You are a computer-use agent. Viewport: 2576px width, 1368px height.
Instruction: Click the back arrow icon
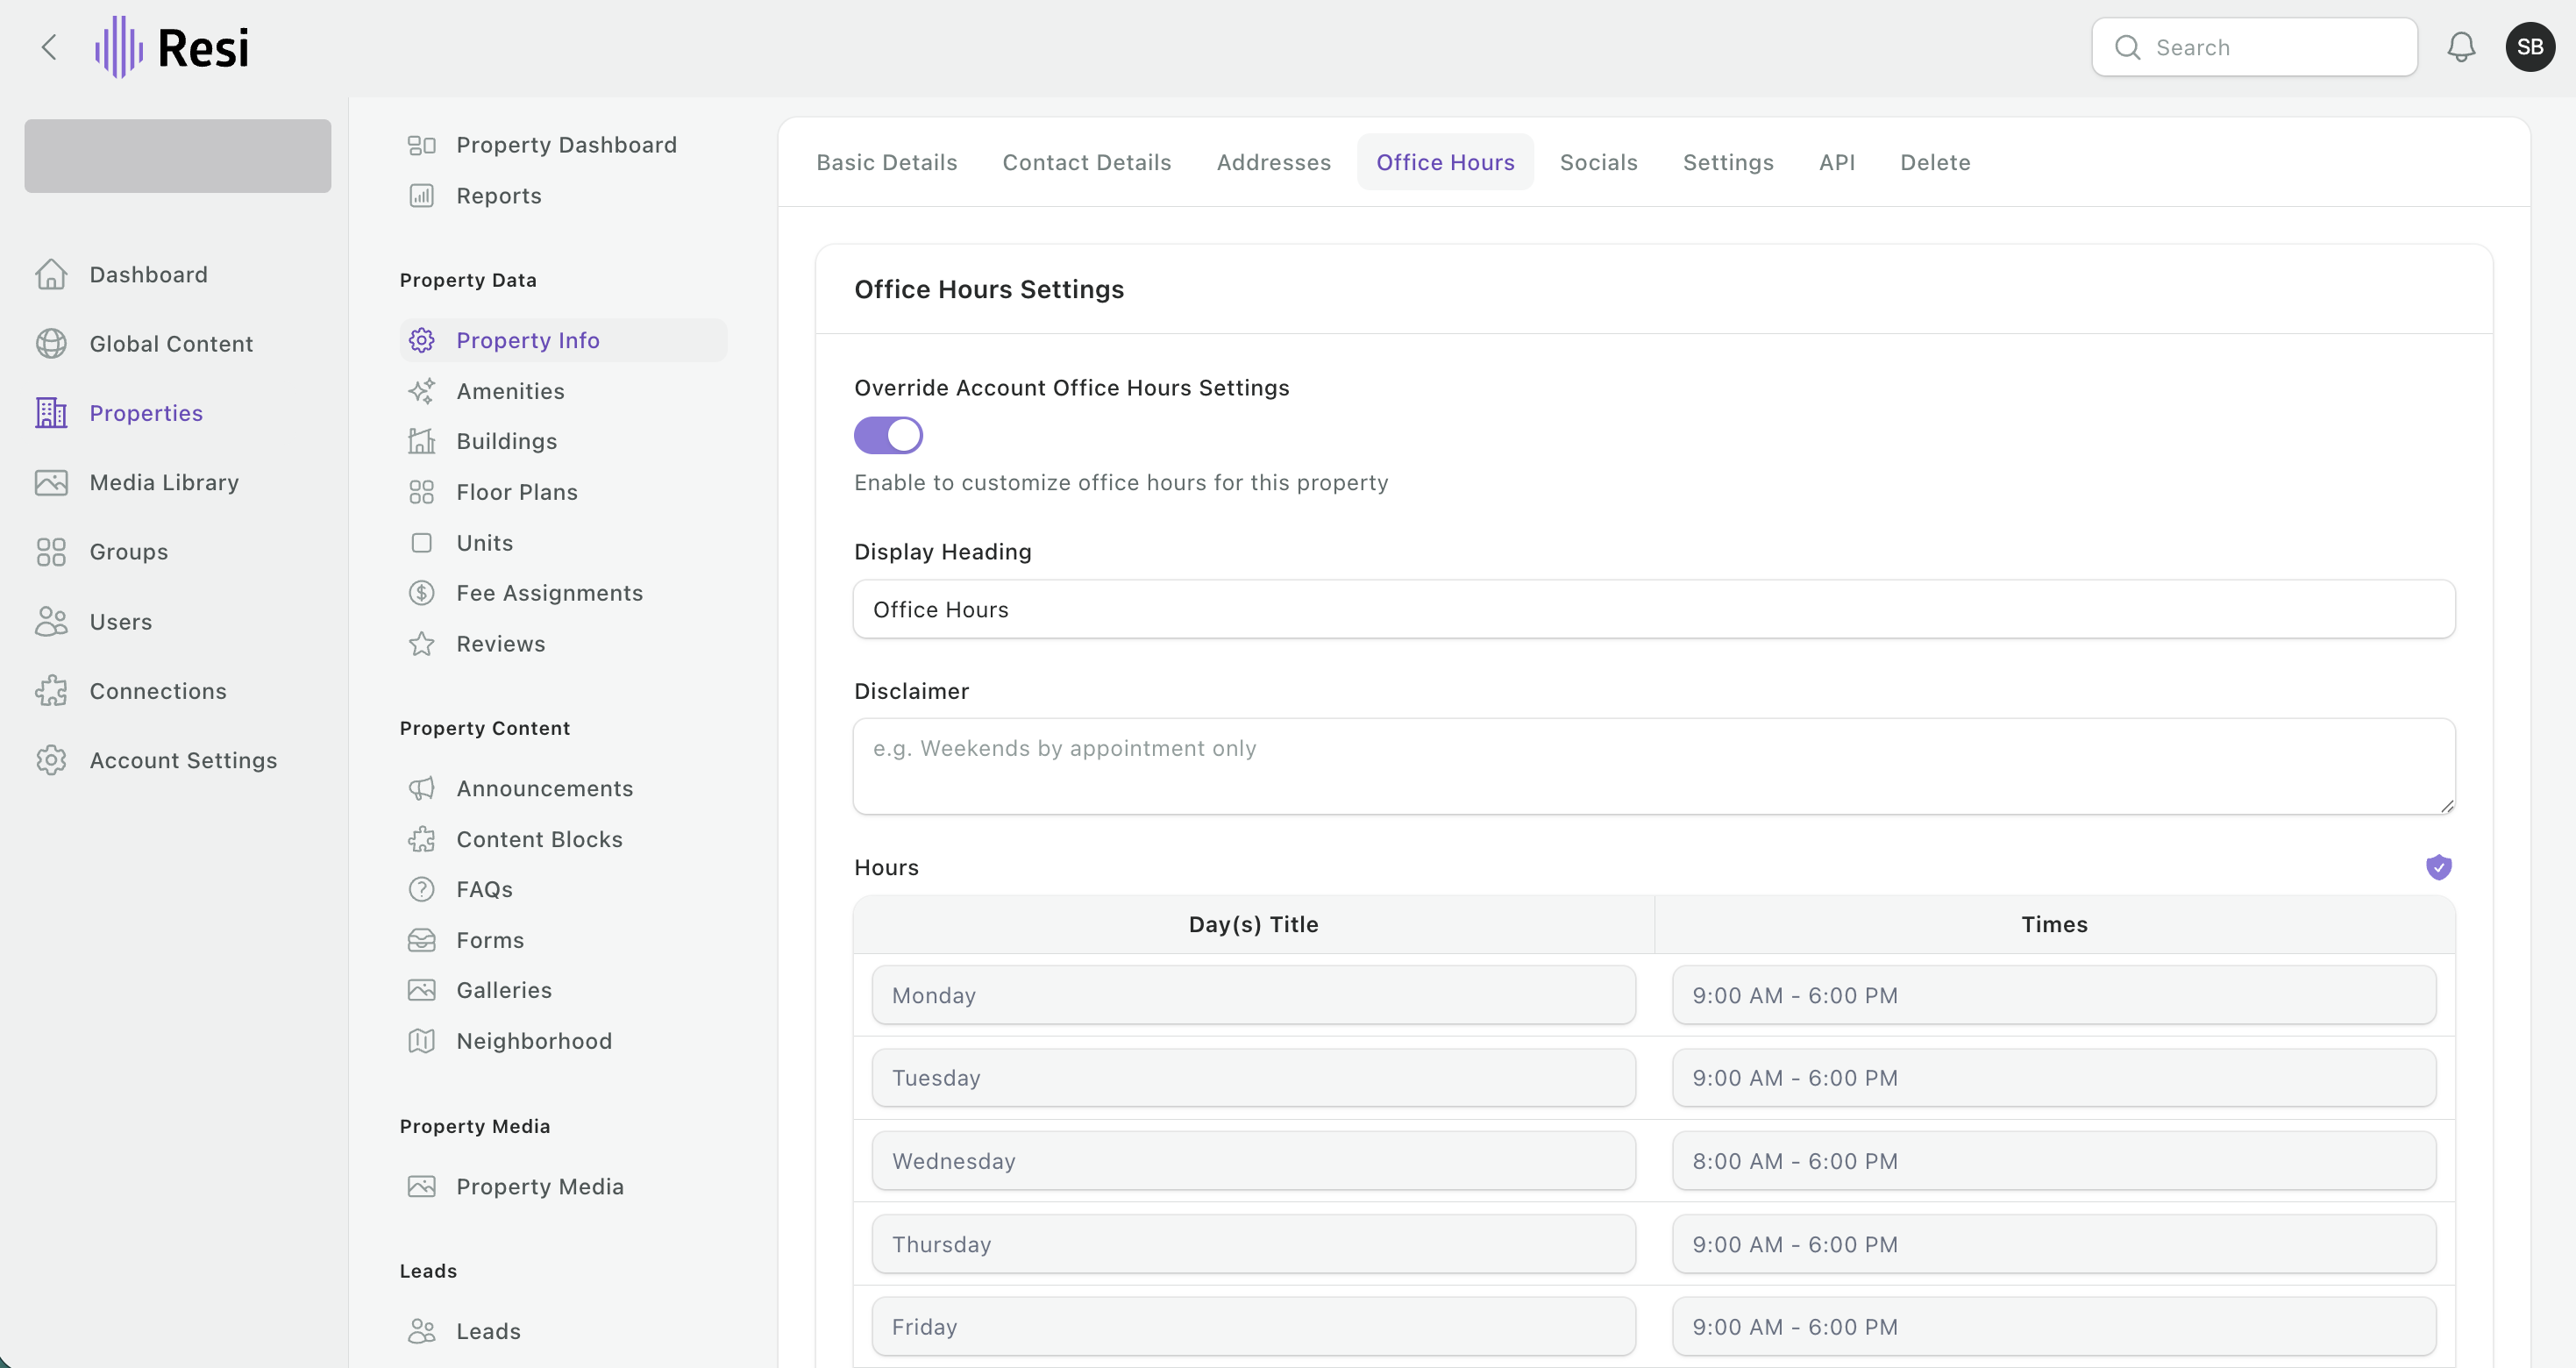click(48, 47)
